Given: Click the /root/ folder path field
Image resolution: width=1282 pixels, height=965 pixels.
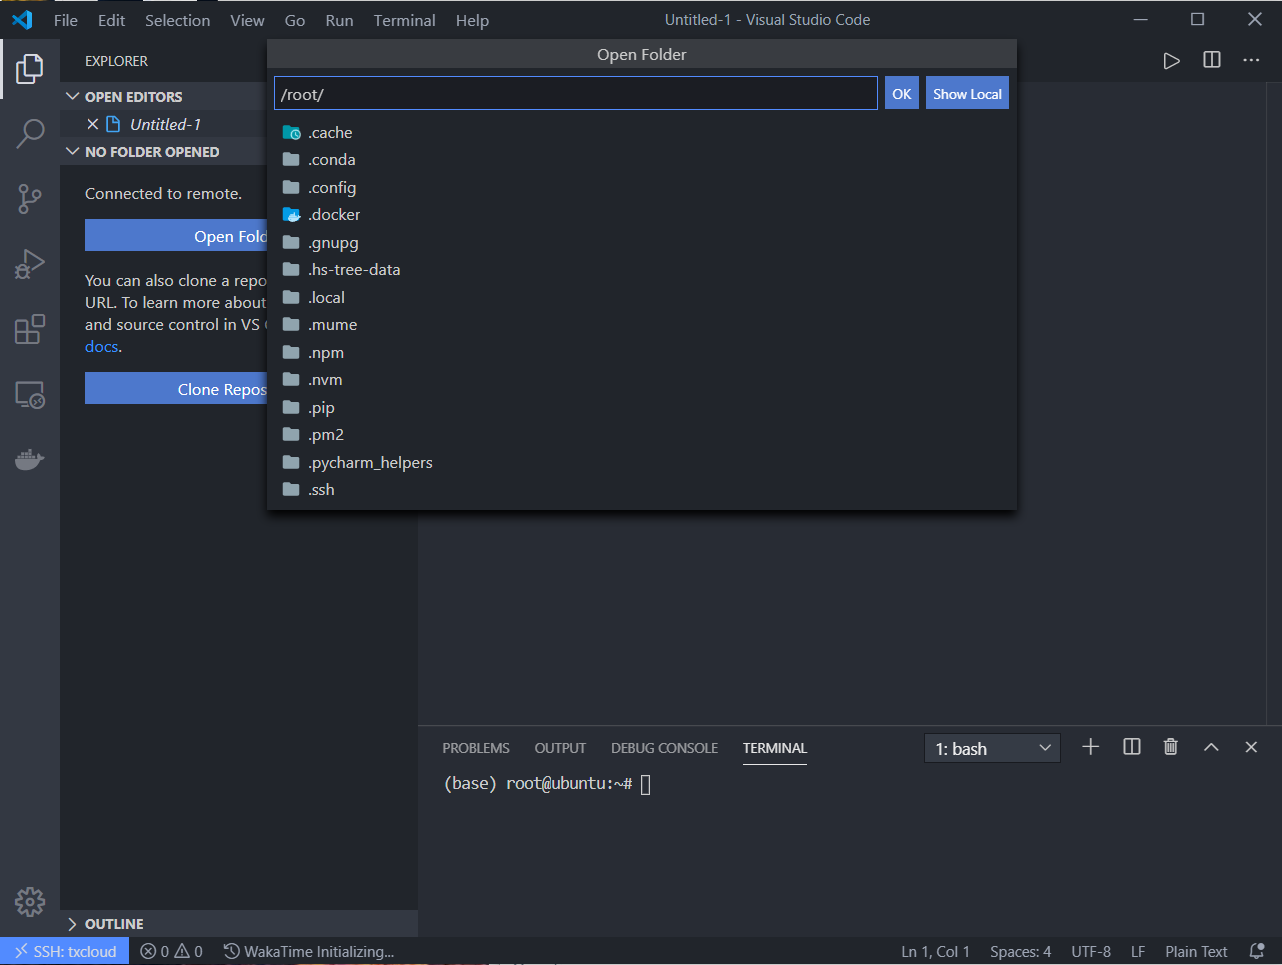Looking at the screenshot, I should [575, 94].
